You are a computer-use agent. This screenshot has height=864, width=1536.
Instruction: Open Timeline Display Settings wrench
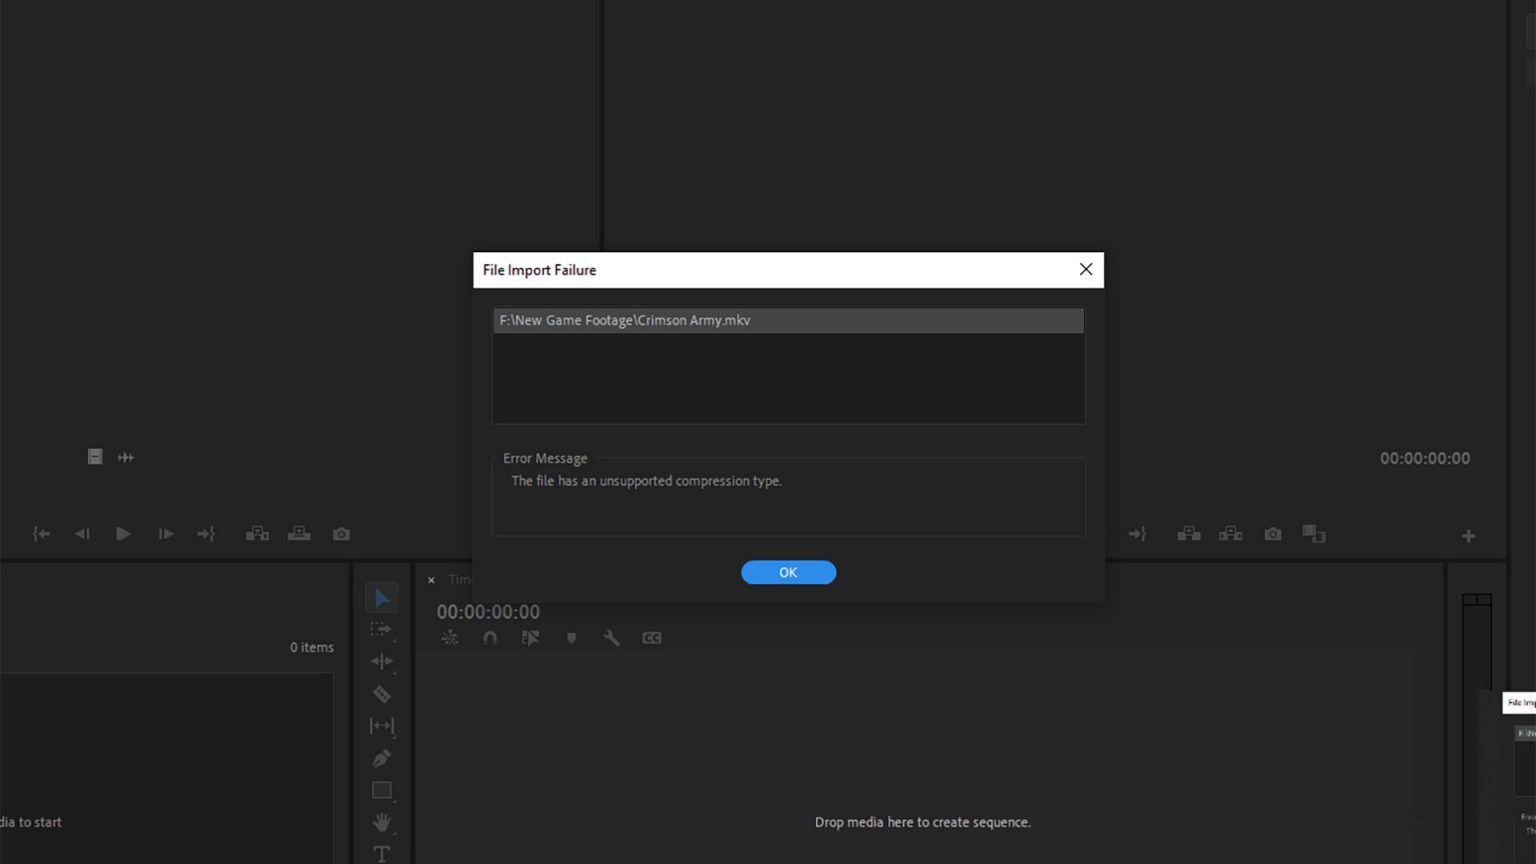pos(611,638)
